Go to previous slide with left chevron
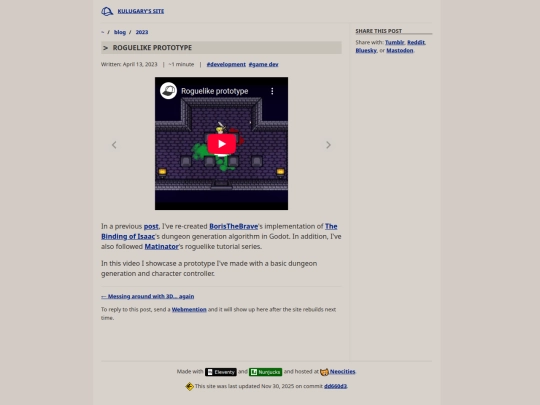 tap(114, 145)
